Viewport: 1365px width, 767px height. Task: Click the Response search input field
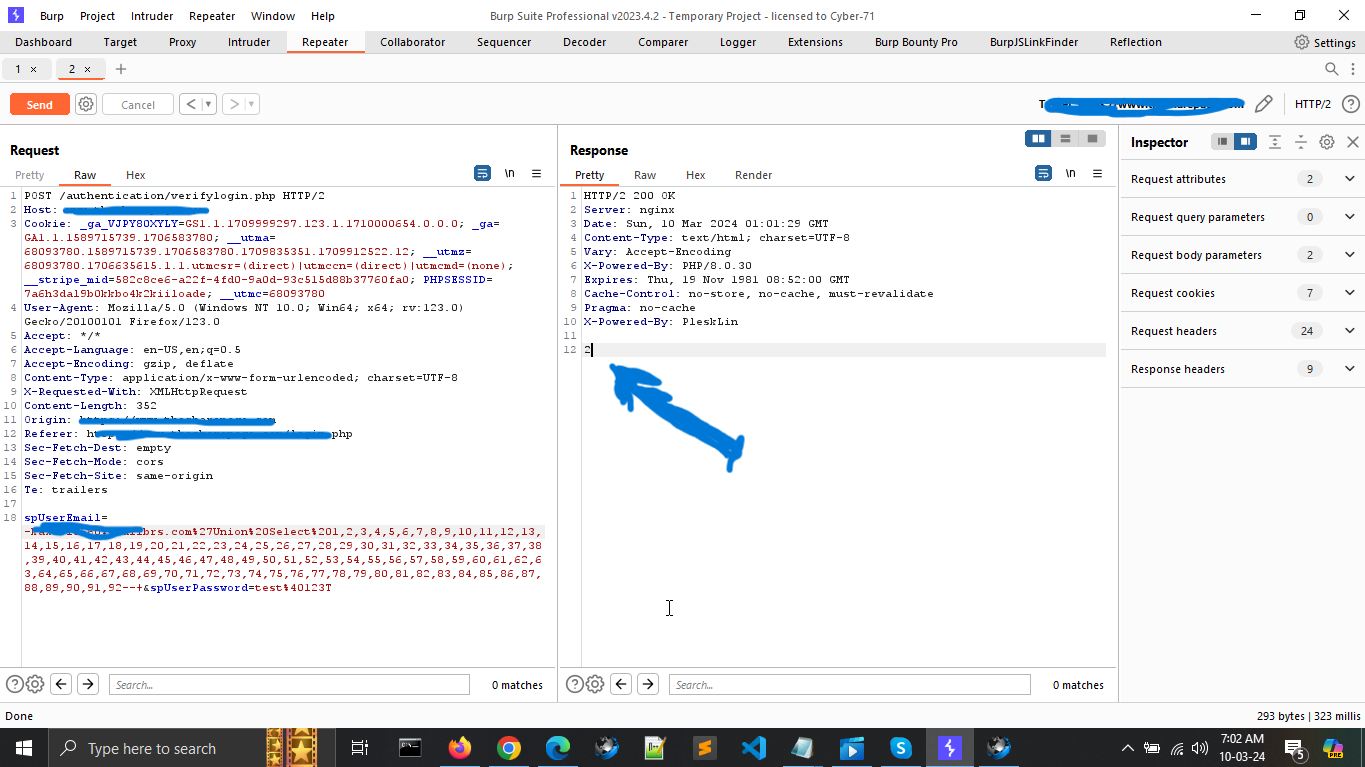[x=850, y=684]
